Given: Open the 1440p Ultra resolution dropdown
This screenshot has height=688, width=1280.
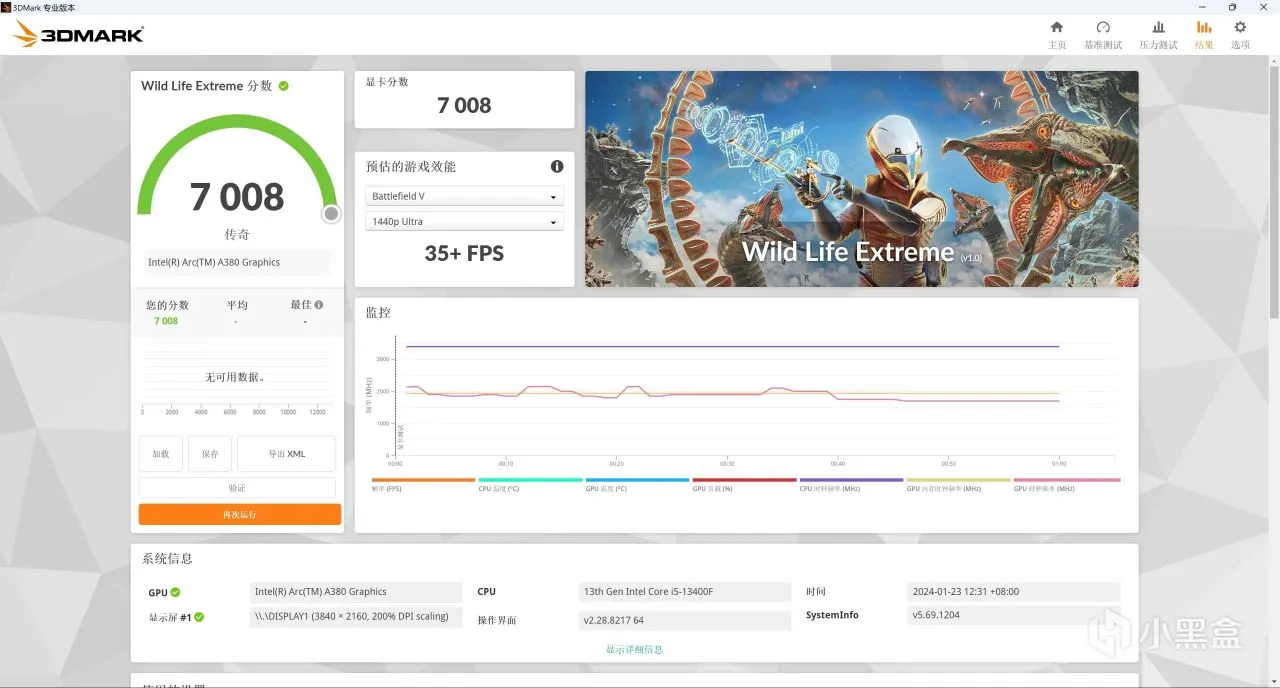Looking at the screenshot, I should click(464, 222).
